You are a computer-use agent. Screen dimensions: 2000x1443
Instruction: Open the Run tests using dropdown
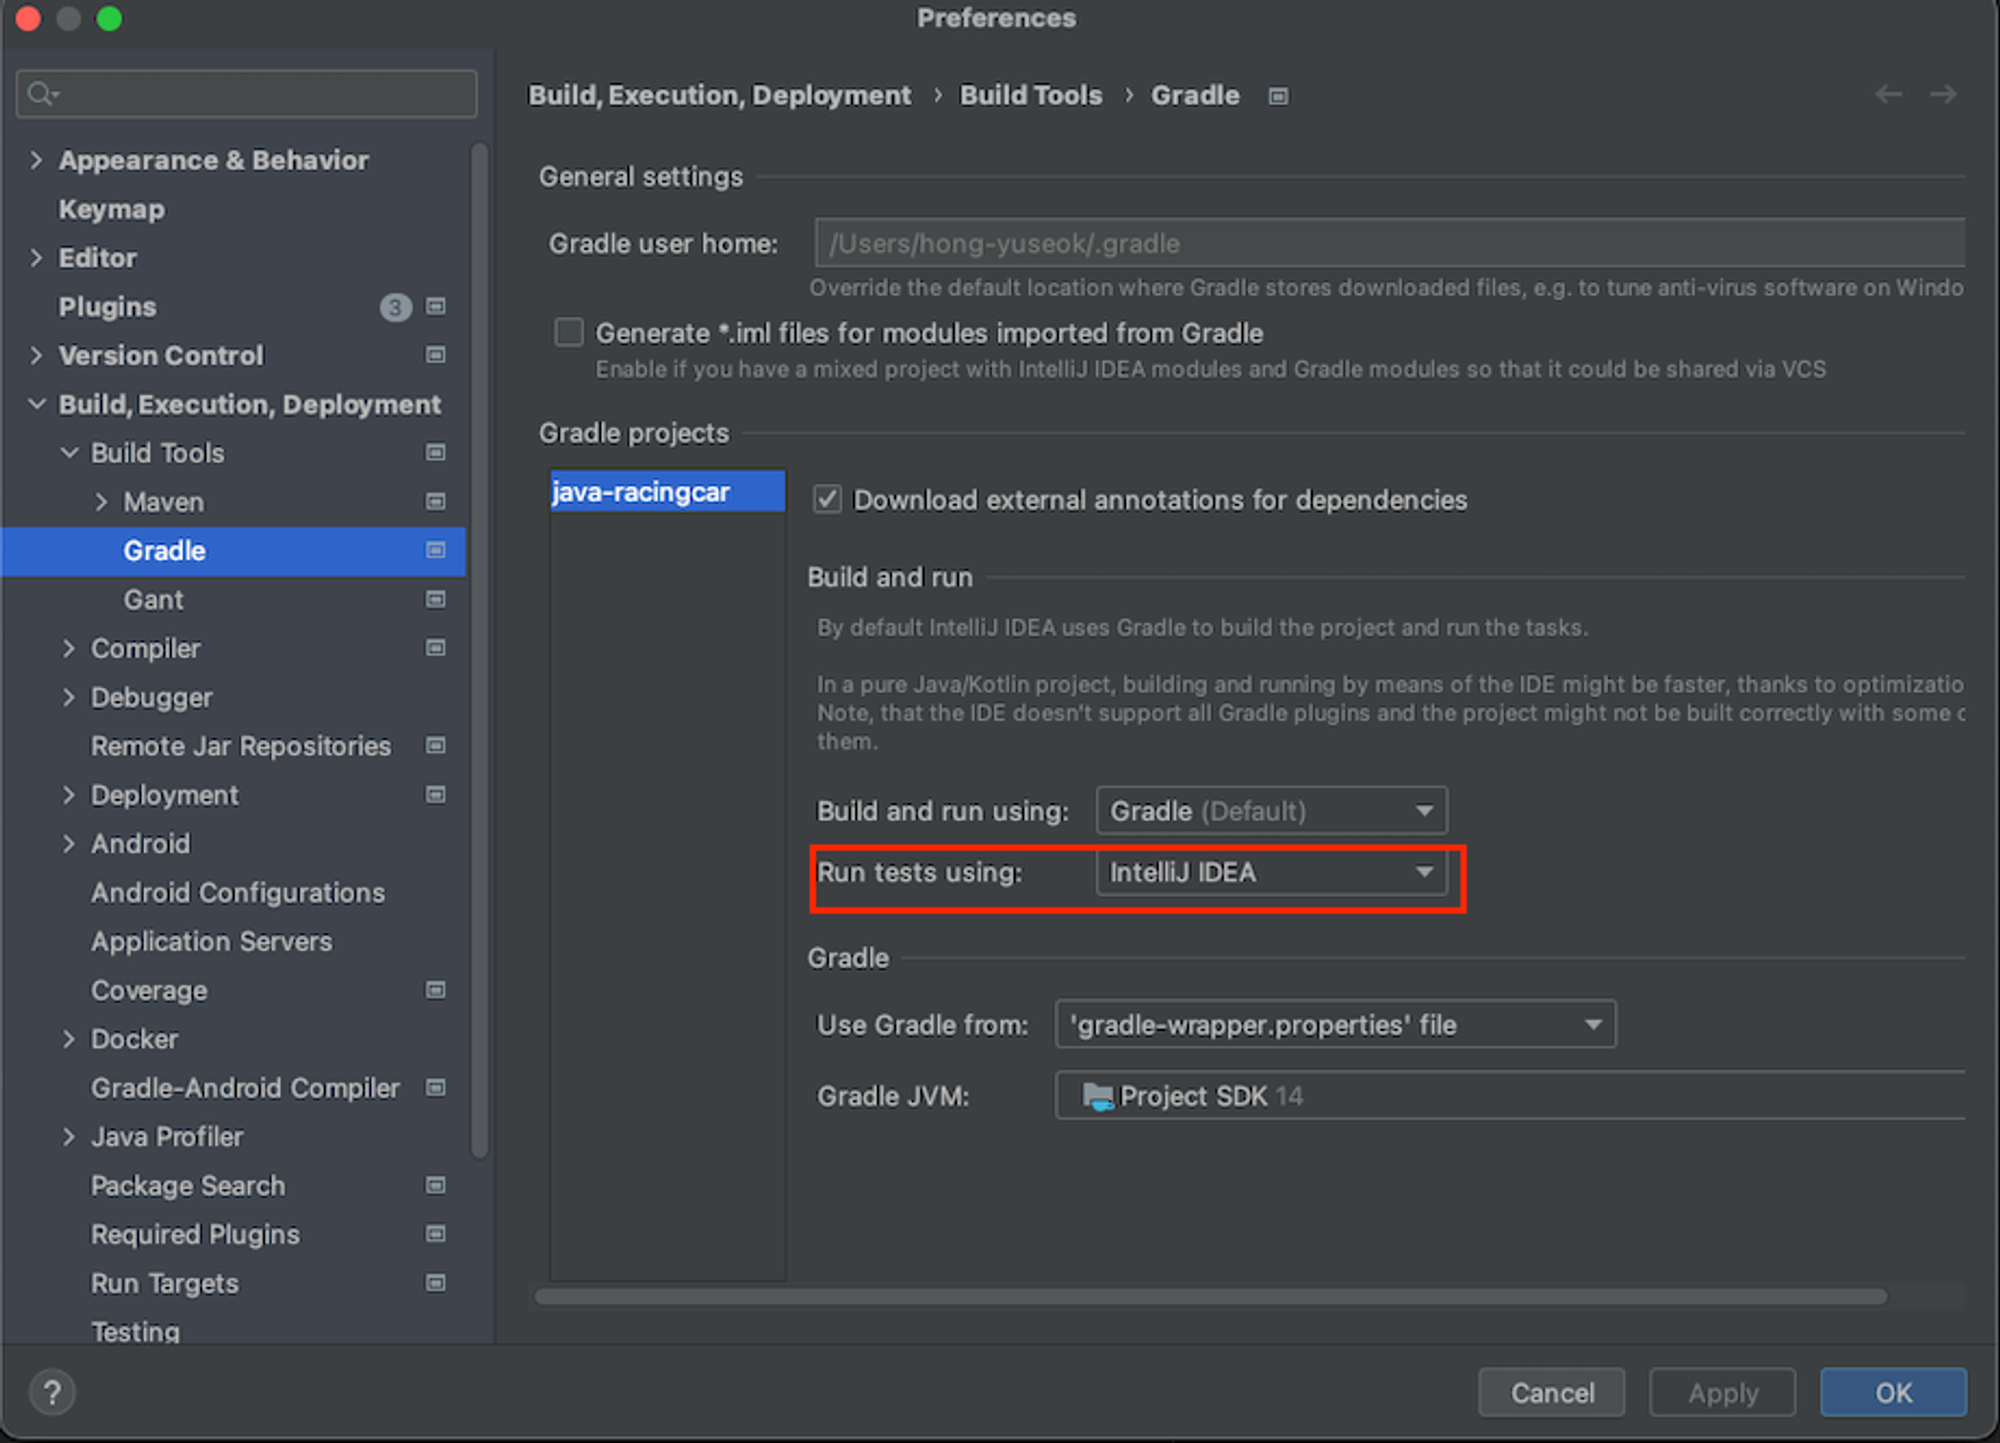(x=1271, y=873)
